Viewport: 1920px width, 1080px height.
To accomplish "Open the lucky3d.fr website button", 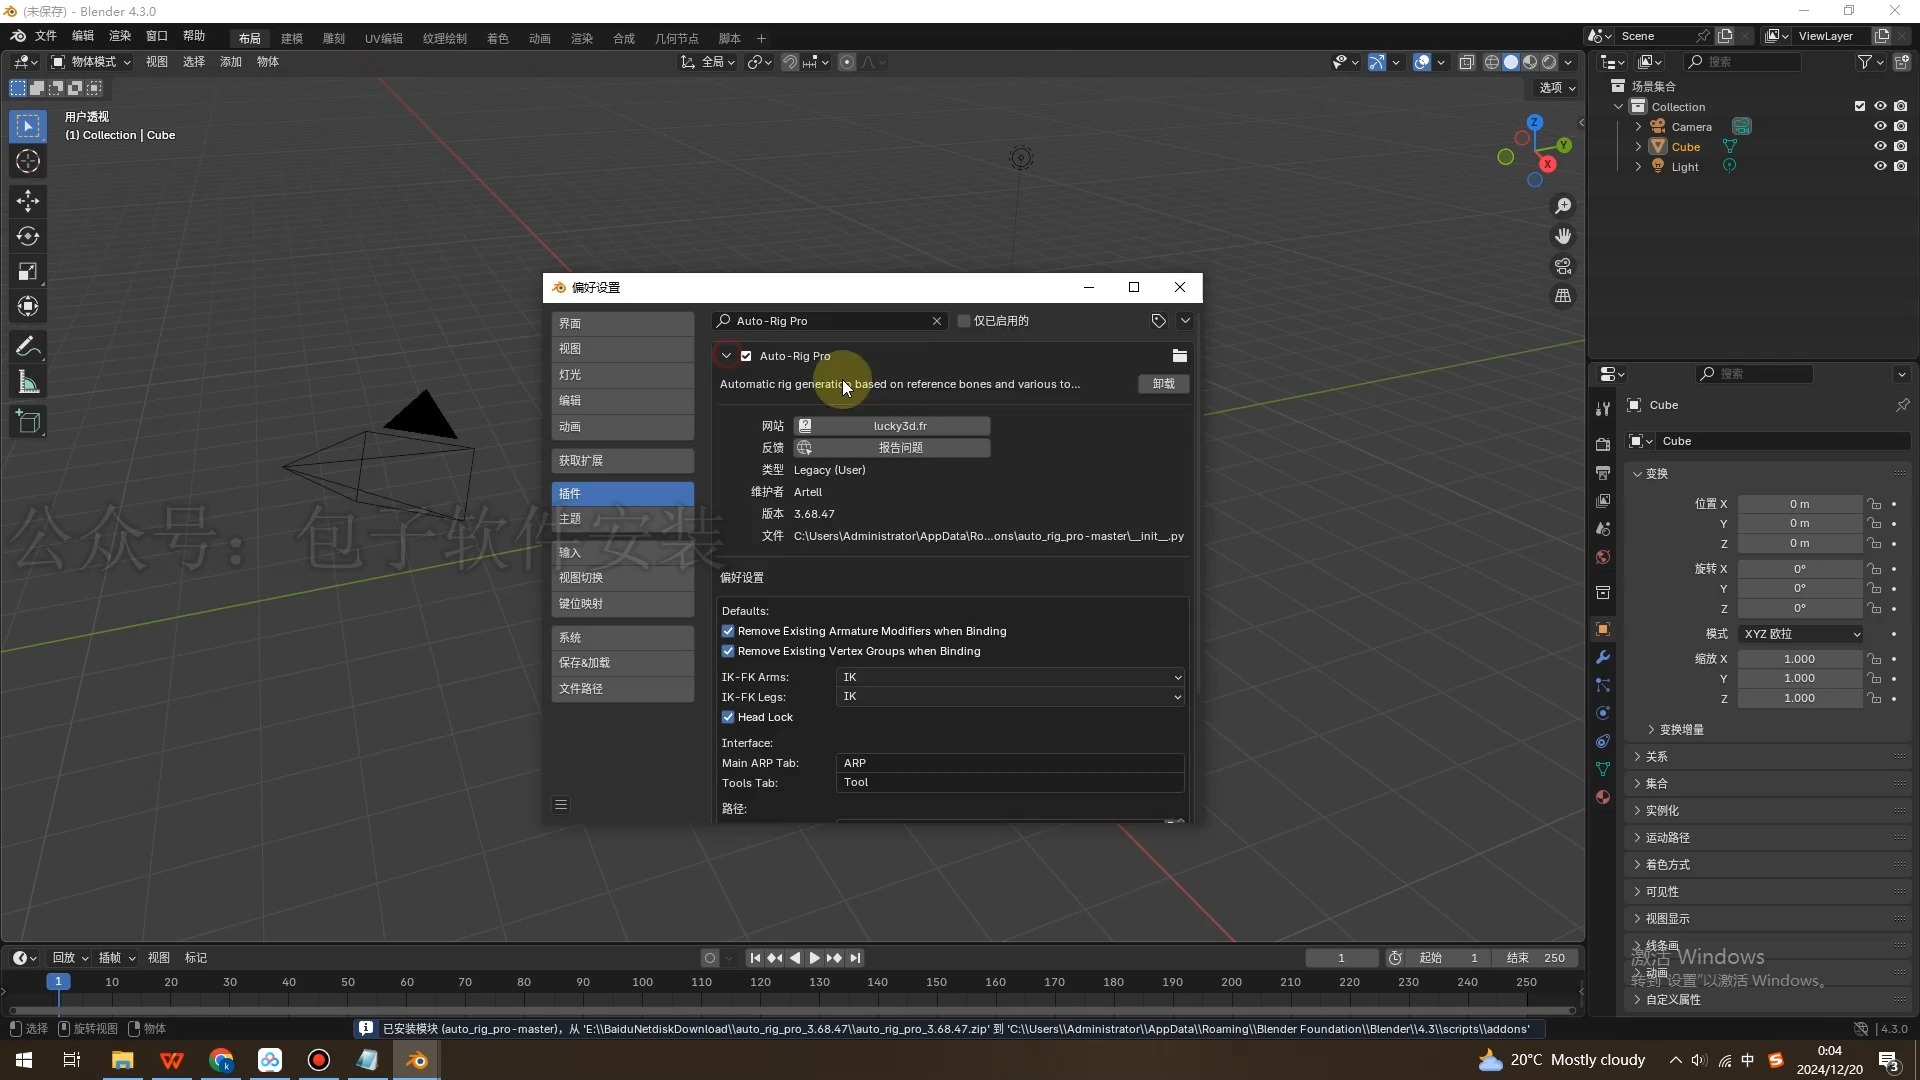I will (892, 426).
